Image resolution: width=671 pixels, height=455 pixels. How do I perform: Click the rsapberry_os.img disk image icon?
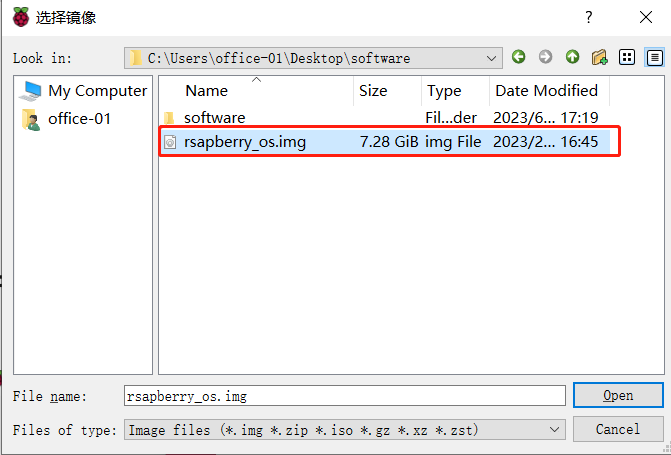coord(170,142)
